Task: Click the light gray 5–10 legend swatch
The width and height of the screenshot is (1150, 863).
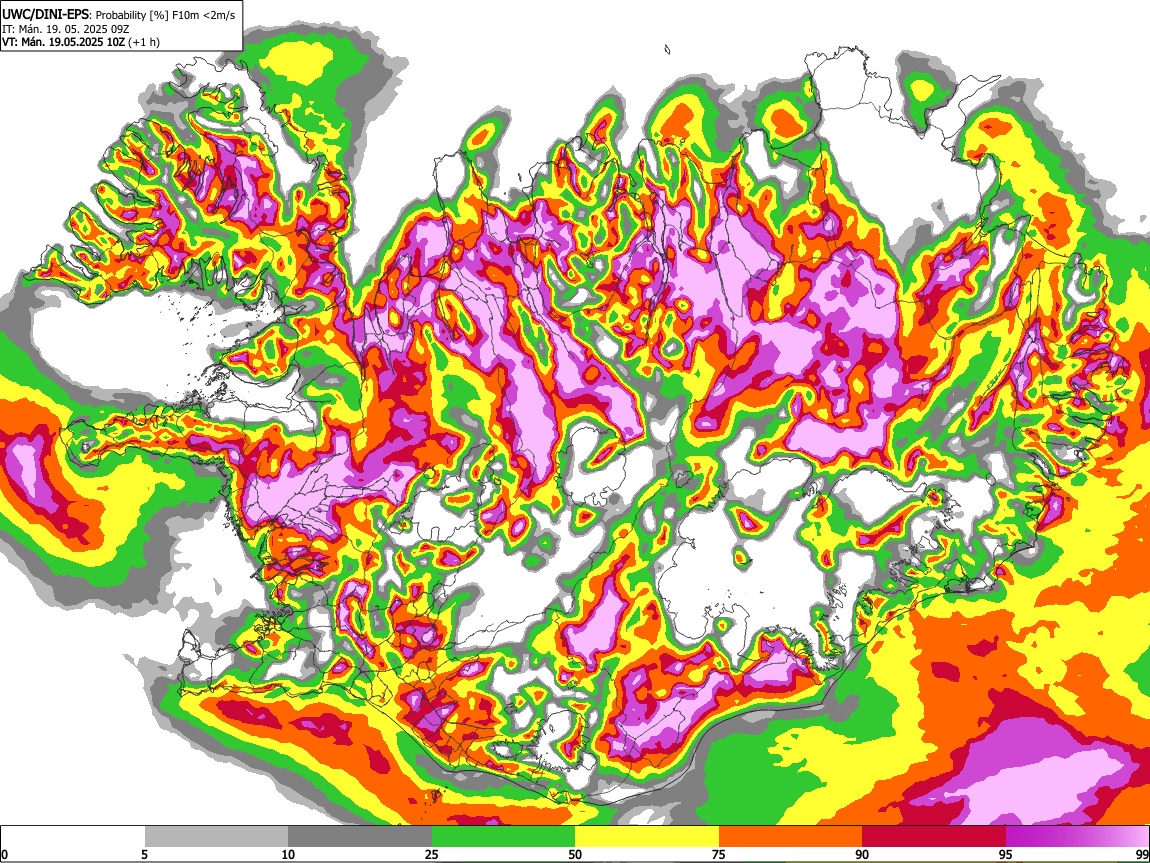Action: (216, 837)
